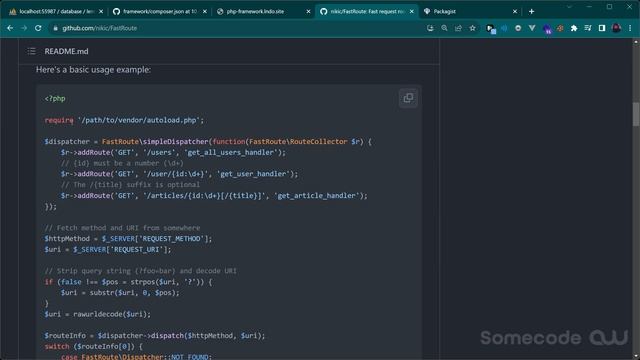
Task: Open the play-button extension icon
Action: (x=490, y=28)
